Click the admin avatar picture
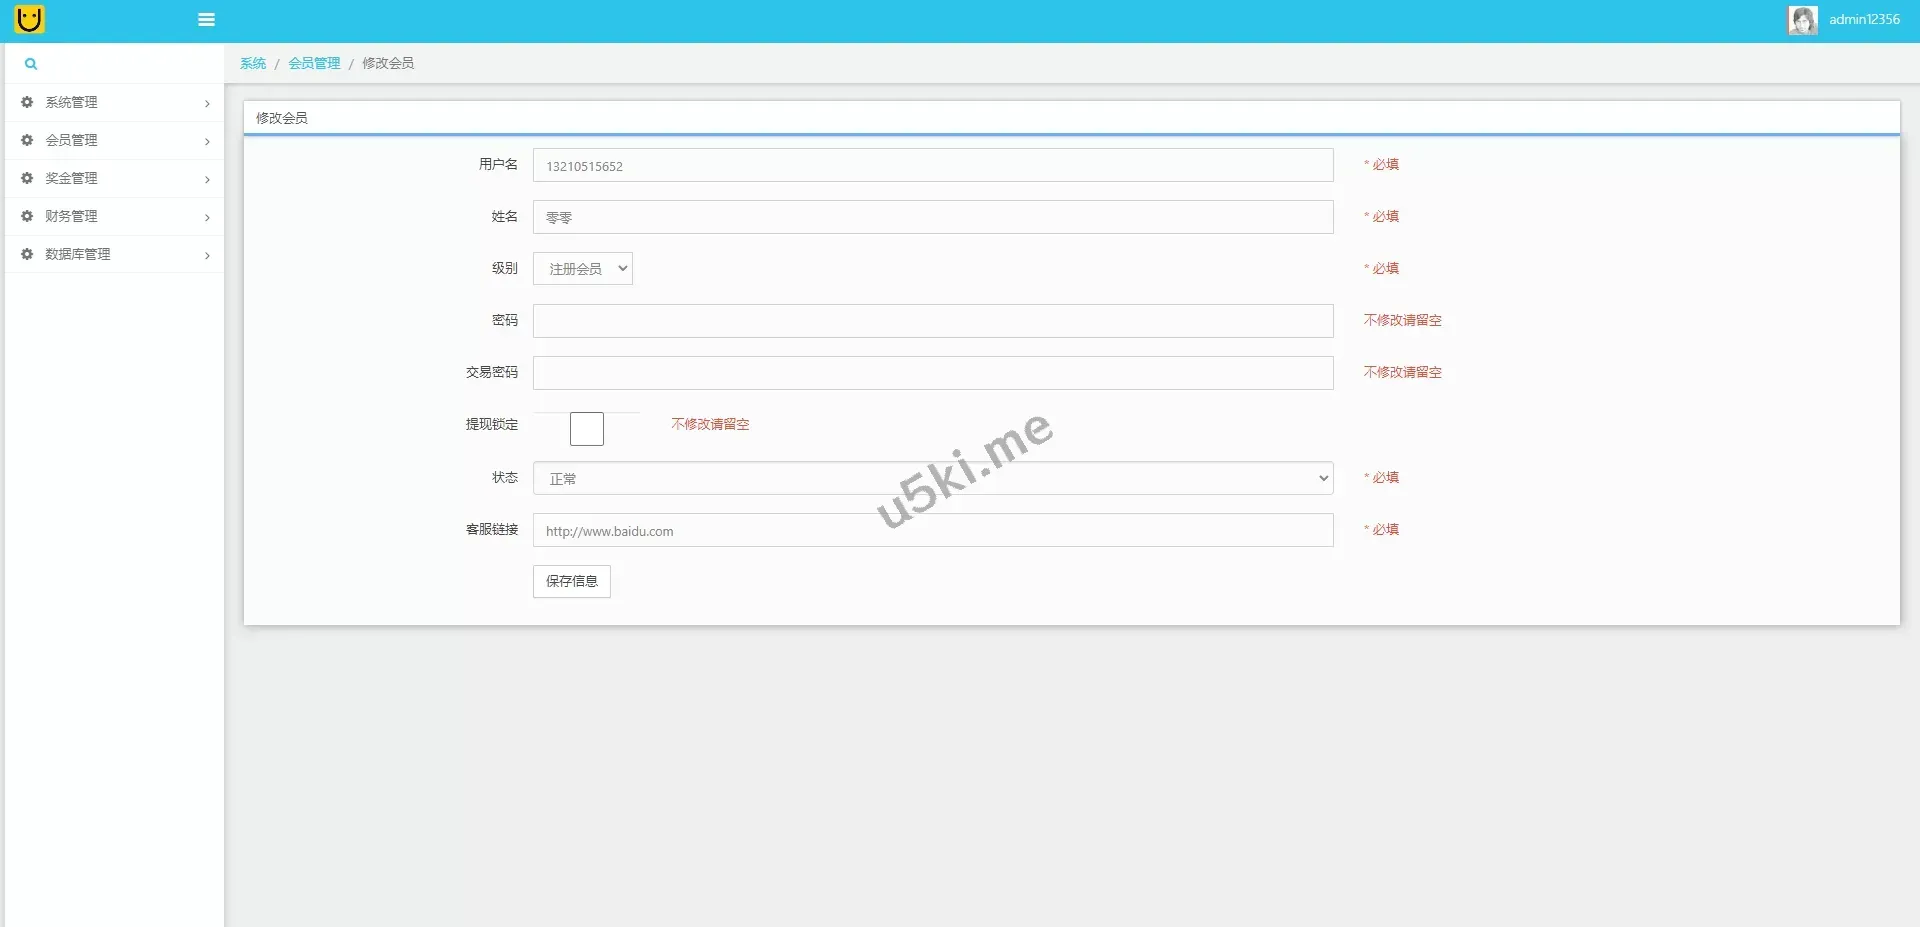 1802,20
